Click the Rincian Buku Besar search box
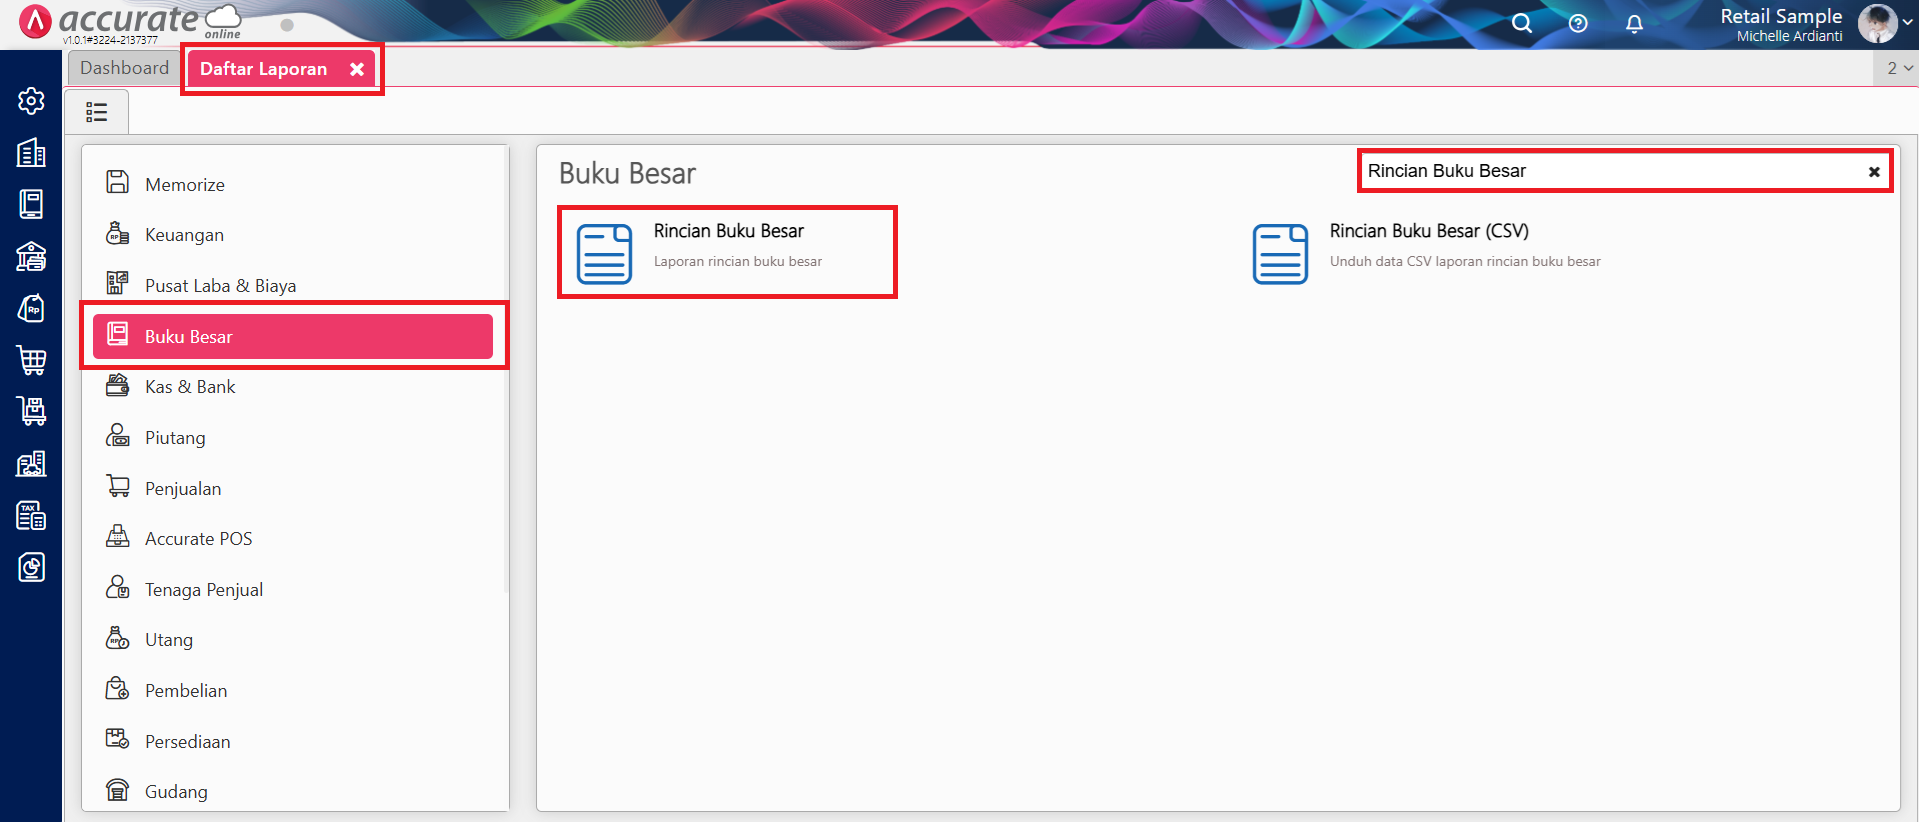1919x822 pixels. pyautogui.click(x=1600, y=171)
